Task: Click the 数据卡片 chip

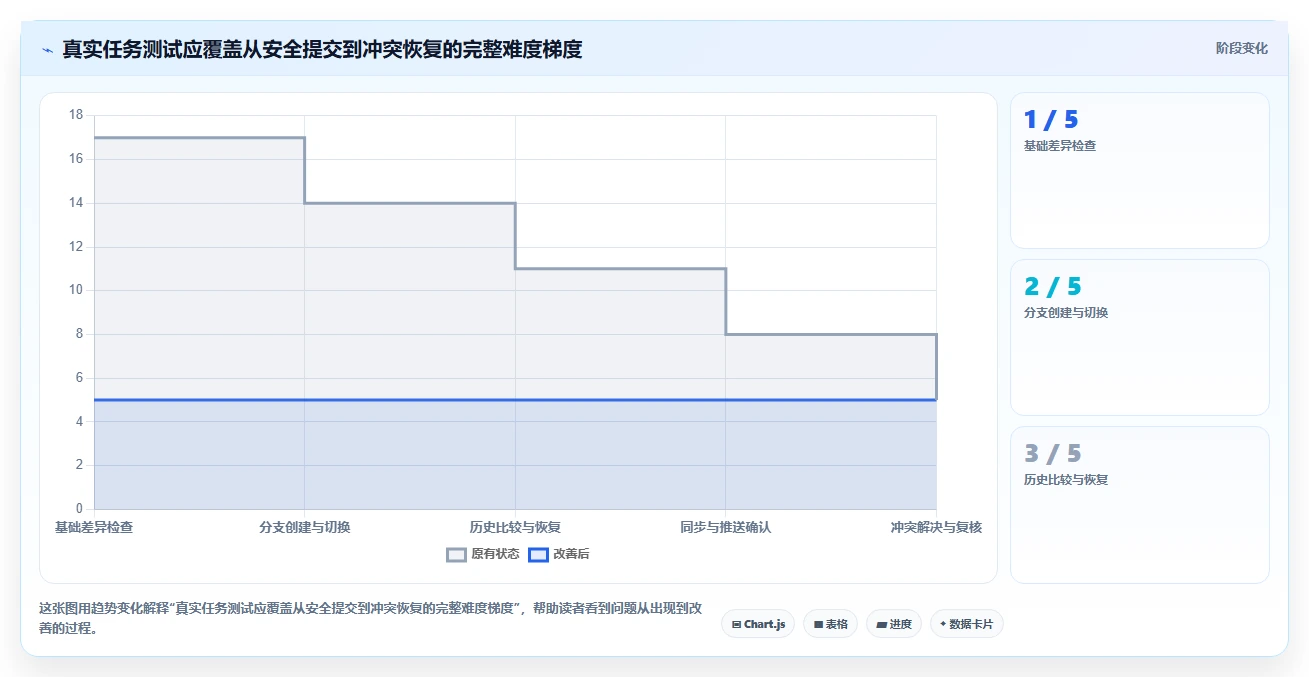Action: 966,624
